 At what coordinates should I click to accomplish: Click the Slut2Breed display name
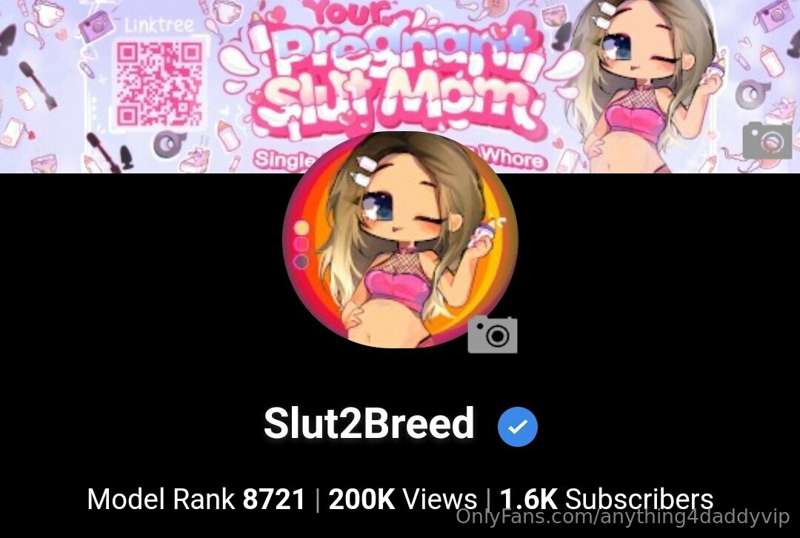369,424
